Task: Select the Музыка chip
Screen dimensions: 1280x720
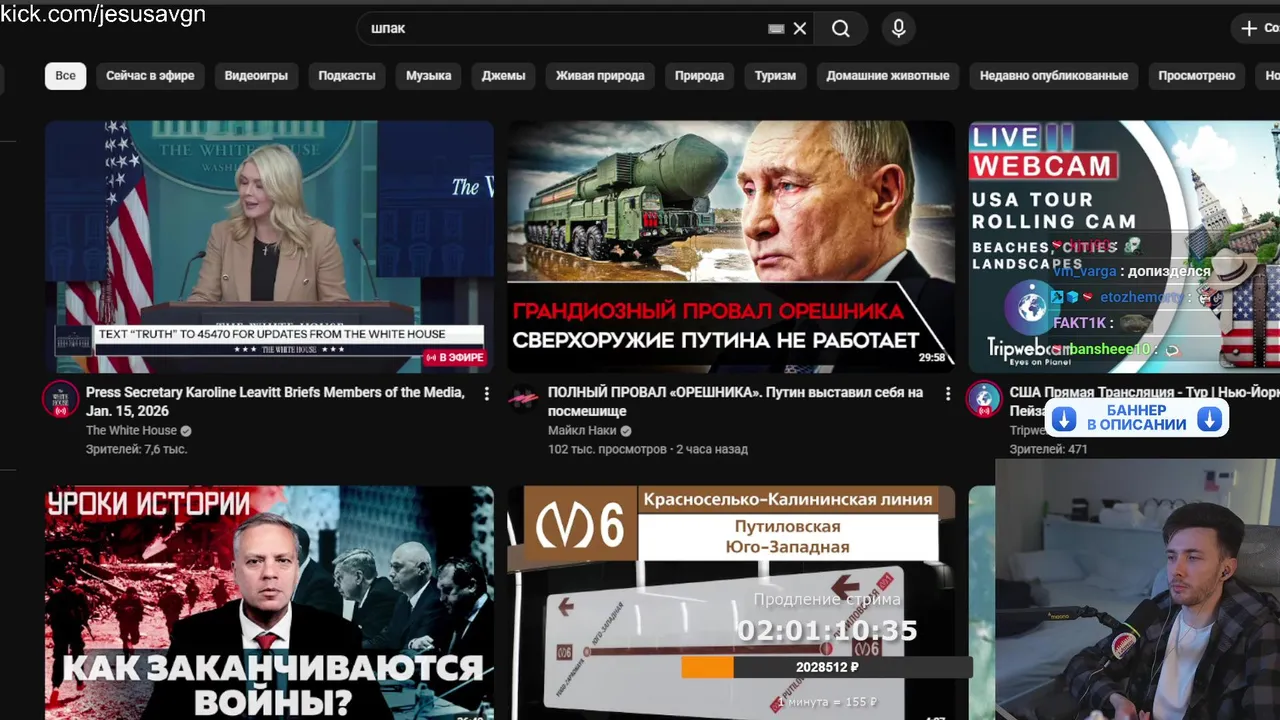Action: click(428, 76)
